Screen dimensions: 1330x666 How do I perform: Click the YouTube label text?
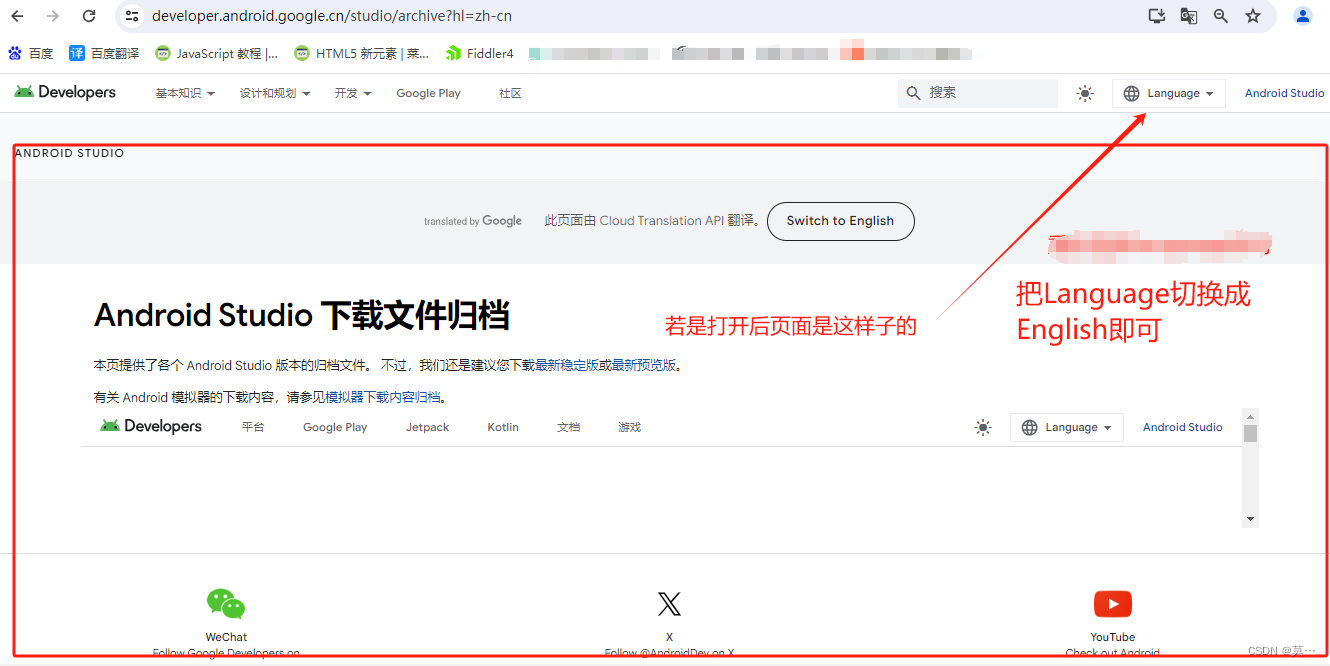pyautogui.click(x=1113, y=637)
